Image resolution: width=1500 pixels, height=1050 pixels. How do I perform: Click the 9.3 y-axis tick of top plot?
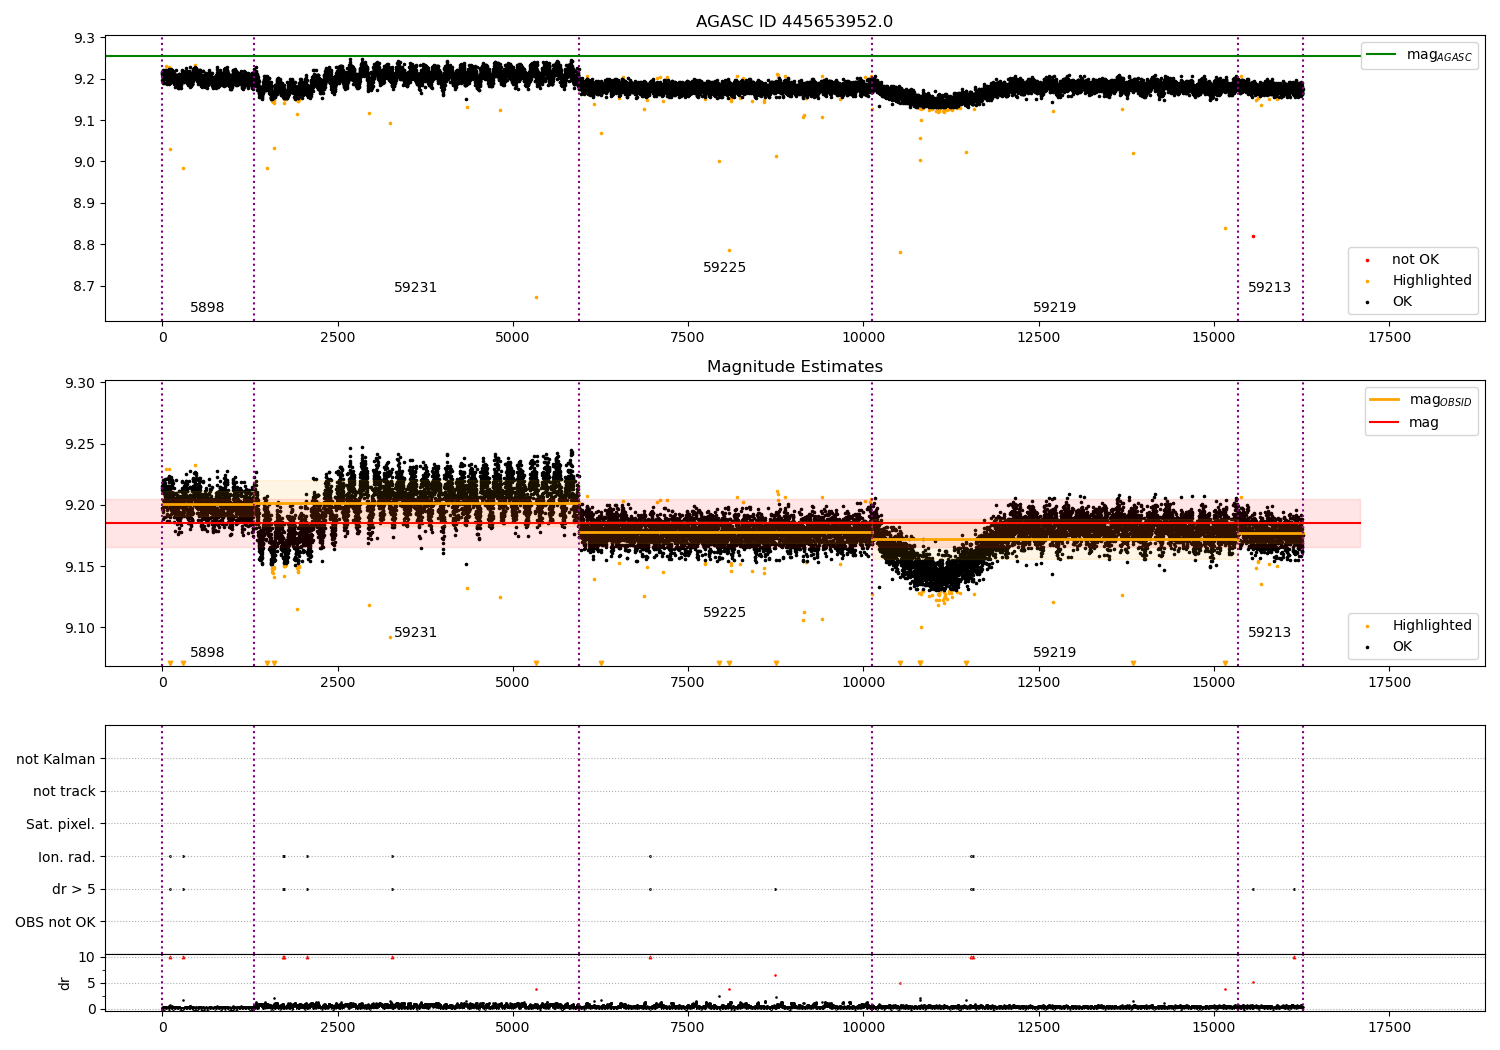(x=84, y=39)
